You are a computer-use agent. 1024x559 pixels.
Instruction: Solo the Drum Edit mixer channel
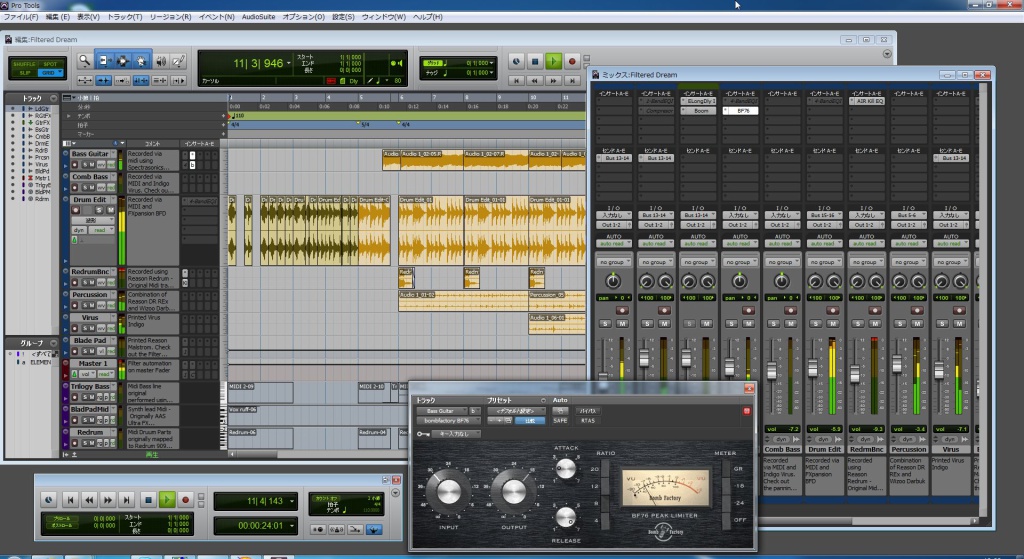coord(816,323)
